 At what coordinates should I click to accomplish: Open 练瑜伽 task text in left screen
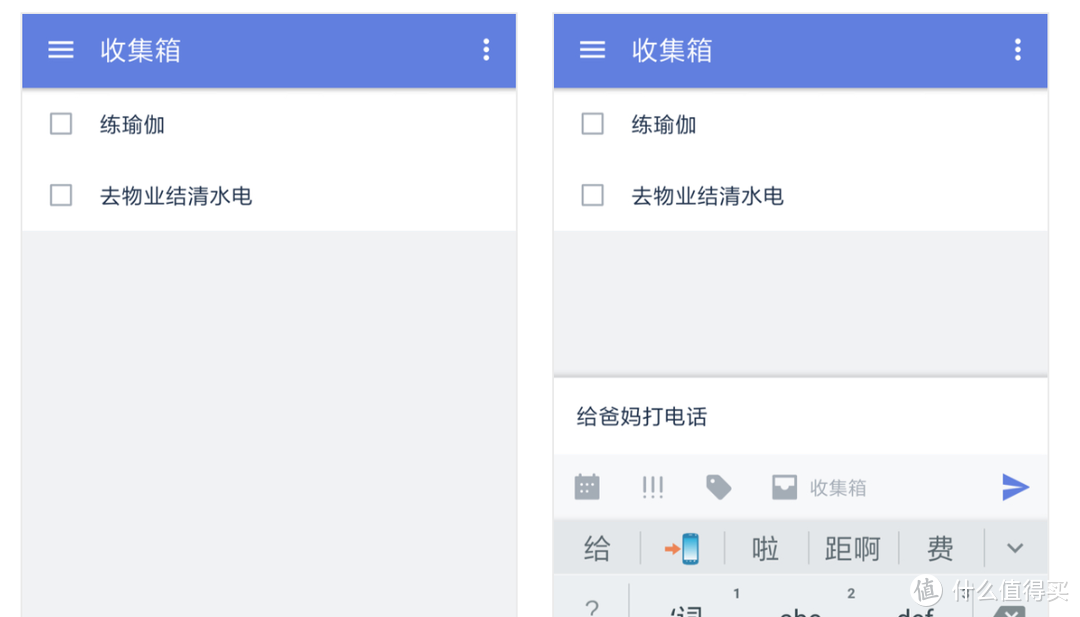(132, 125)
